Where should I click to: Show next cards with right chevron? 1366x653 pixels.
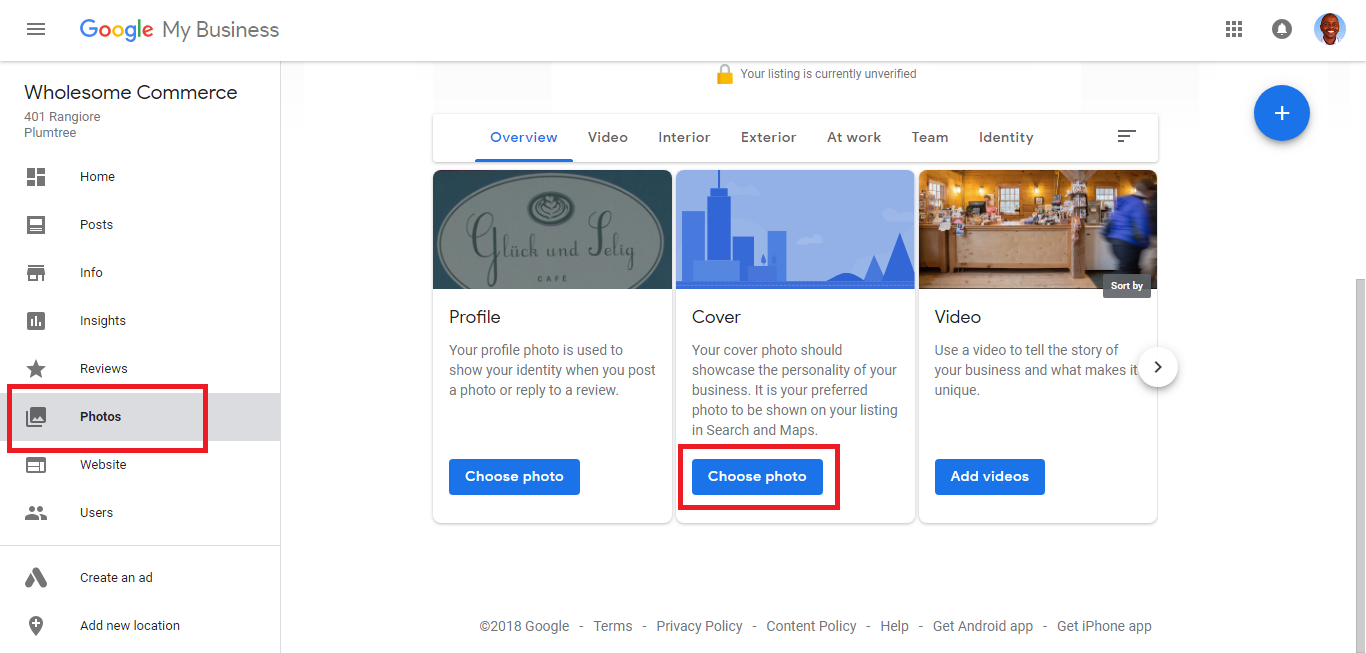(x=1158, y=367)
